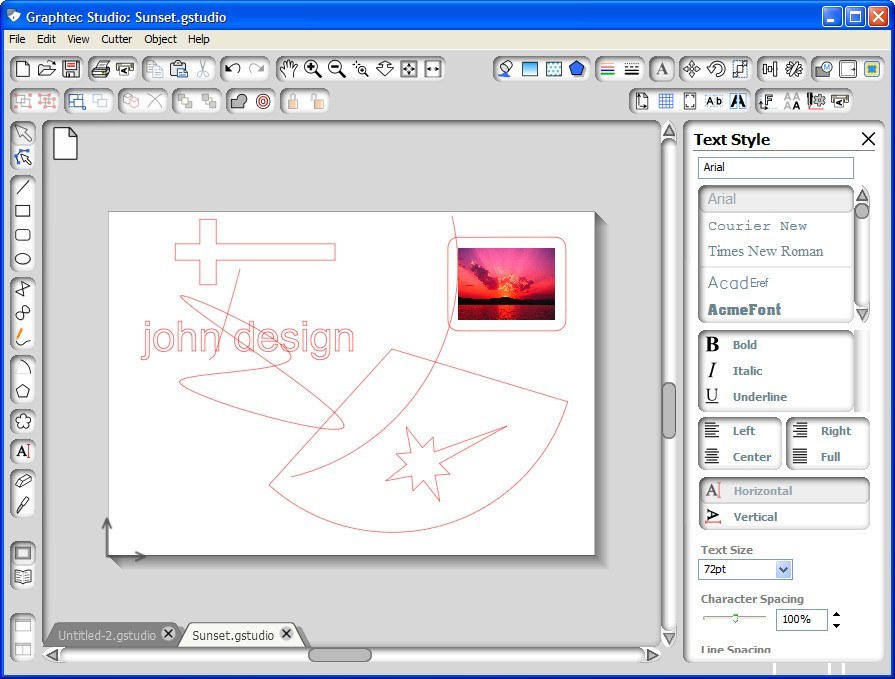
Task: Select the Knife tool
Action: [x=23, y=505]
